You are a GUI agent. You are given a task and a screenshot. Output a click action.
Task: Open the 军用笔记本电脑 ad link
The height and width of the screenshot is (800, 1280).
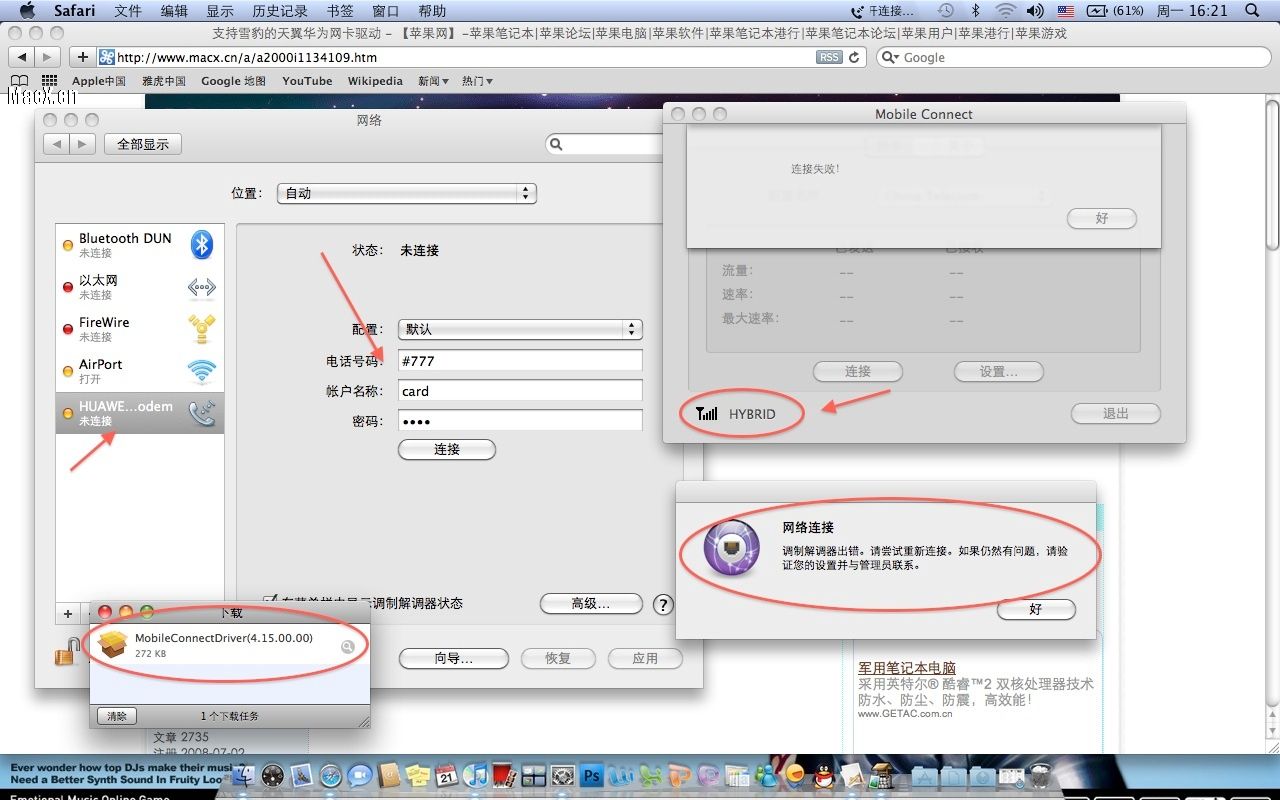coord(907,667)
